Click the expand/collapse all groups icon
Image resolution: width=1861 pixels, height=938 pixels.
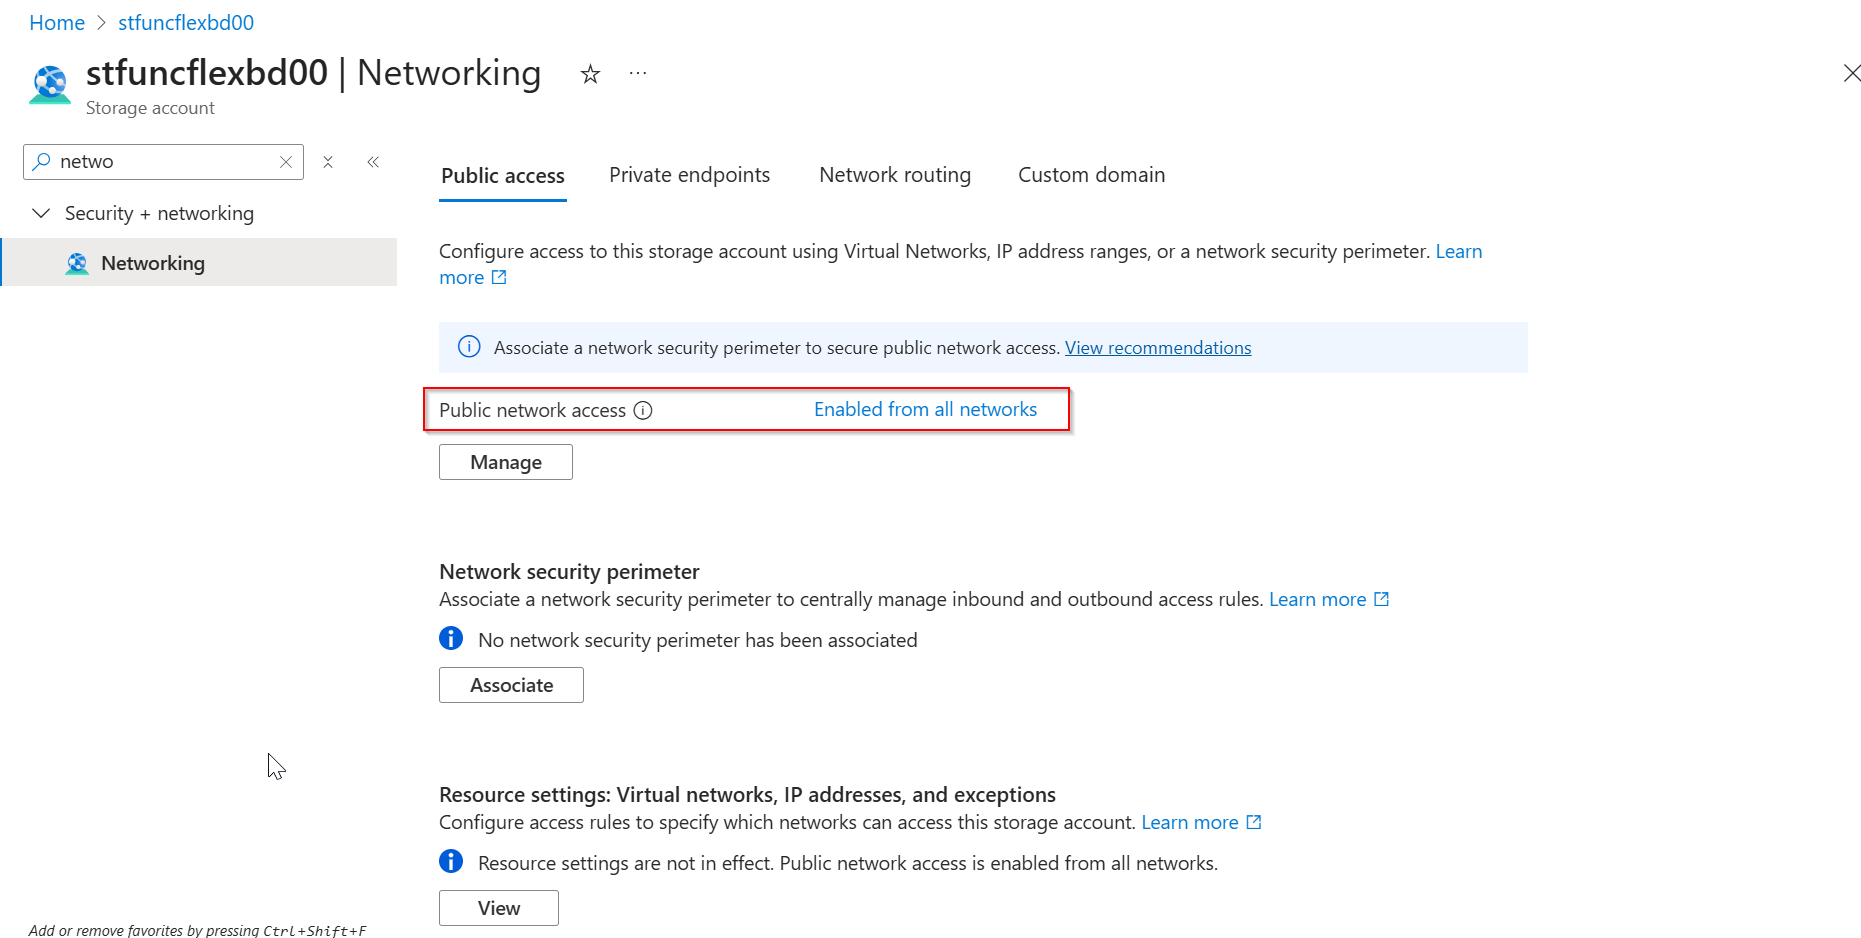[328, 162]
